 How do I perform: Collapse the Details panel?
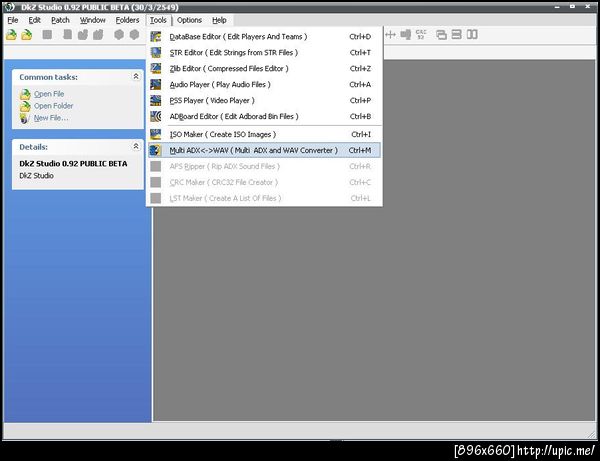136,146
